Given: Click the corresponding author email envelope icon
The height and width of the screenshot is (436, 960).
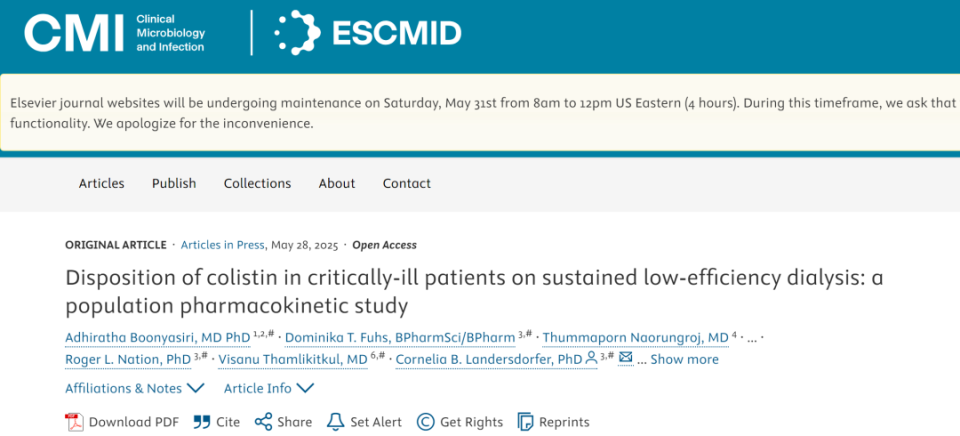Looking at the screenshot, I should click(626, 358).
